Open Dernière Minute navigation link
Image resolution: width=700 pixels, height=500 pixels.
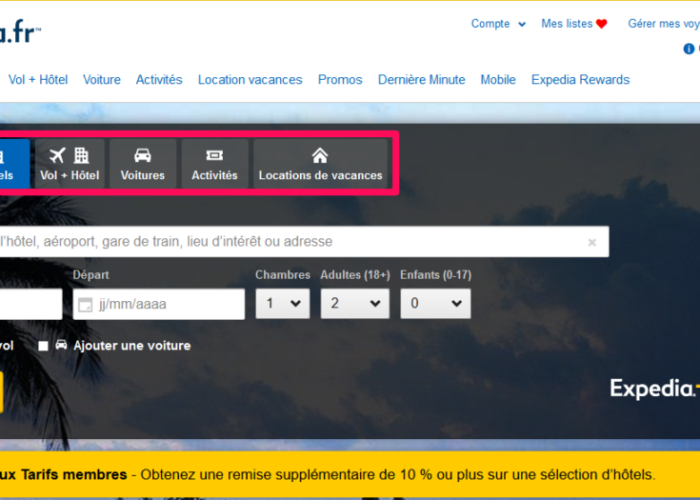pyautogui.click(x=421, y=80)
